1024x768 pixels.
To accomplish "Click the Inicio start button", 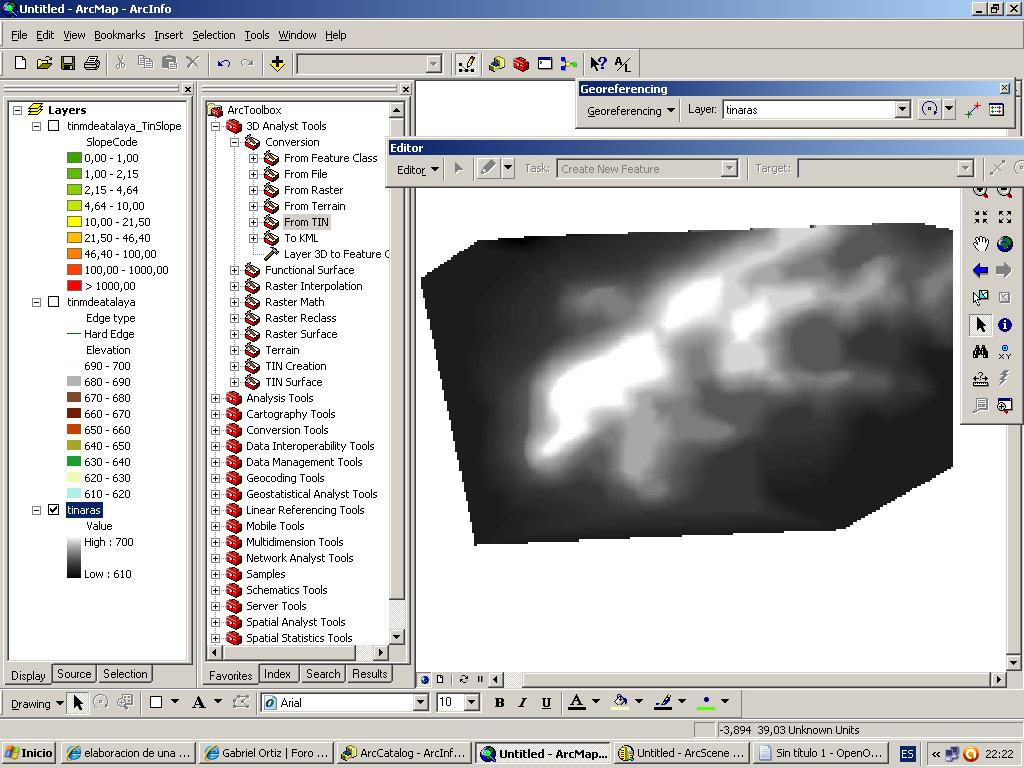I will tap(28, 753).
